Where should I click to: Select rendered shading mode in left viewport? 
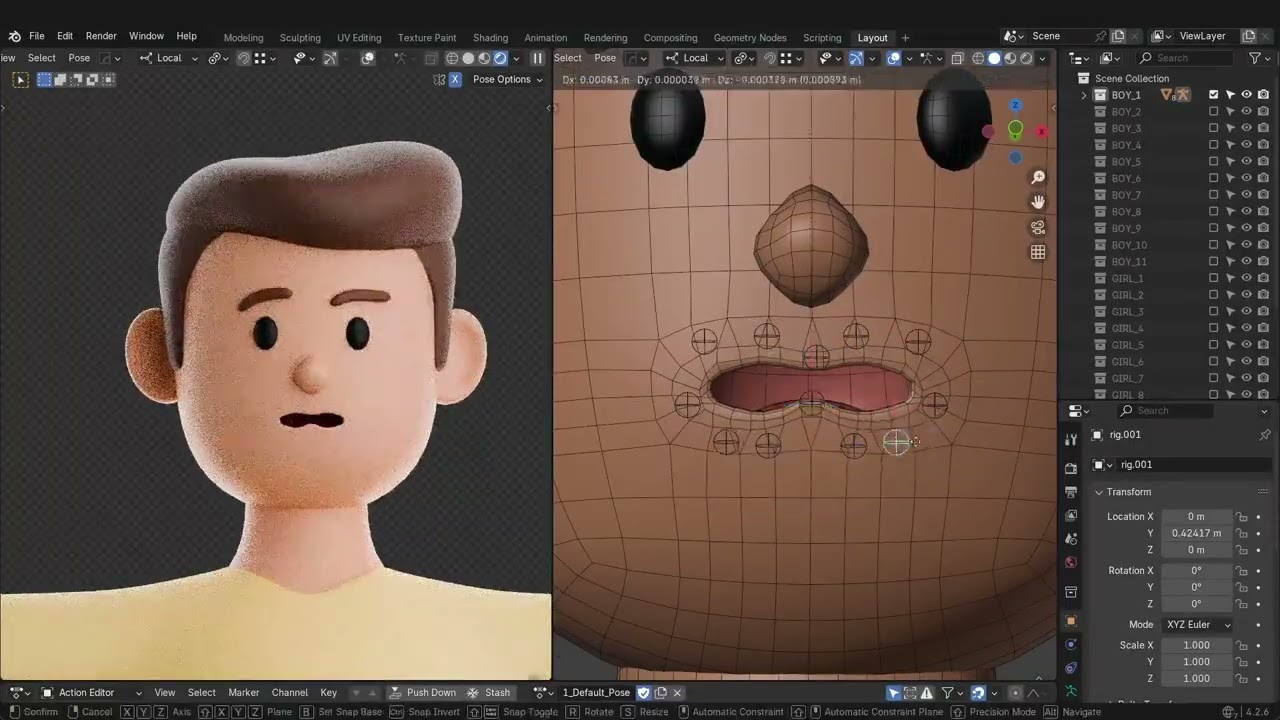point(500,58)
